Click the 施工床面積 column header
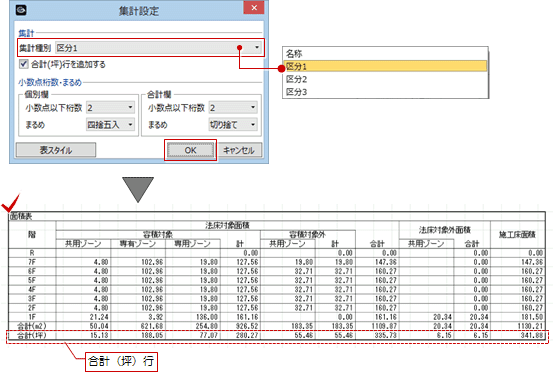This screenshot has width=553, height=375. (x=517, y=234)
